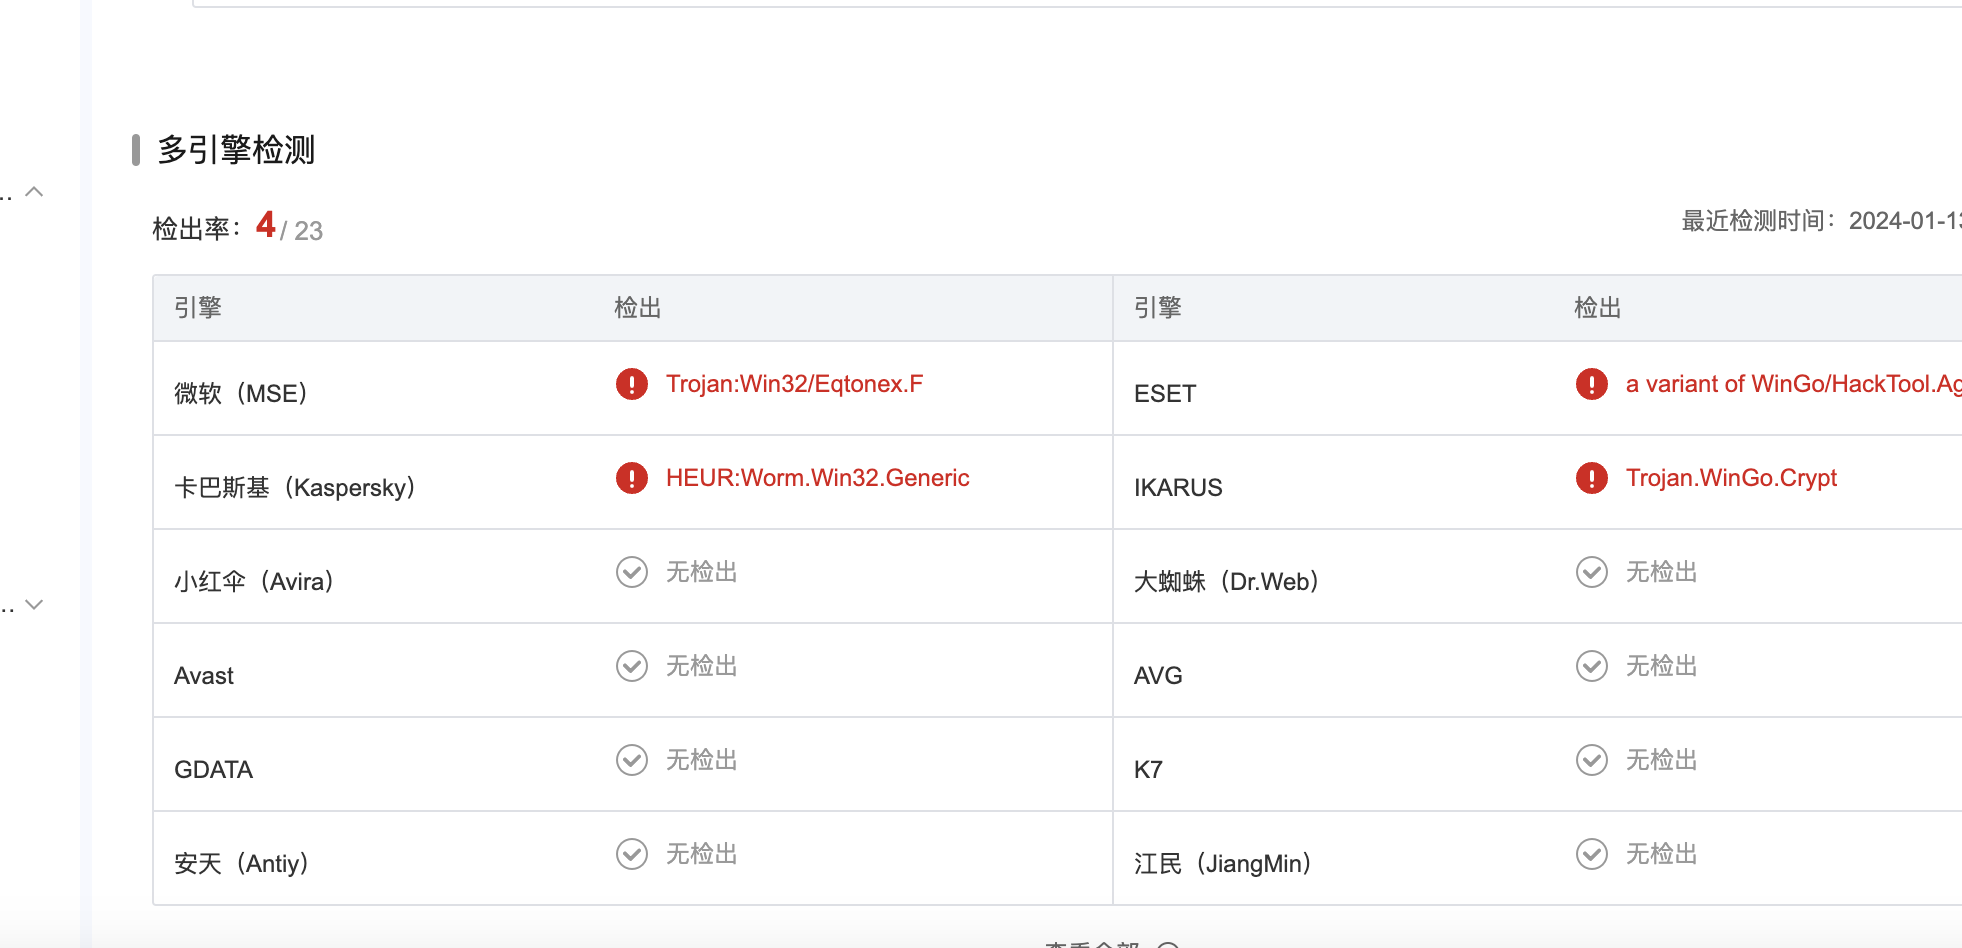Click the red warning icon beside HEUR:Worm.Win32.Generic

click(631, 478)
